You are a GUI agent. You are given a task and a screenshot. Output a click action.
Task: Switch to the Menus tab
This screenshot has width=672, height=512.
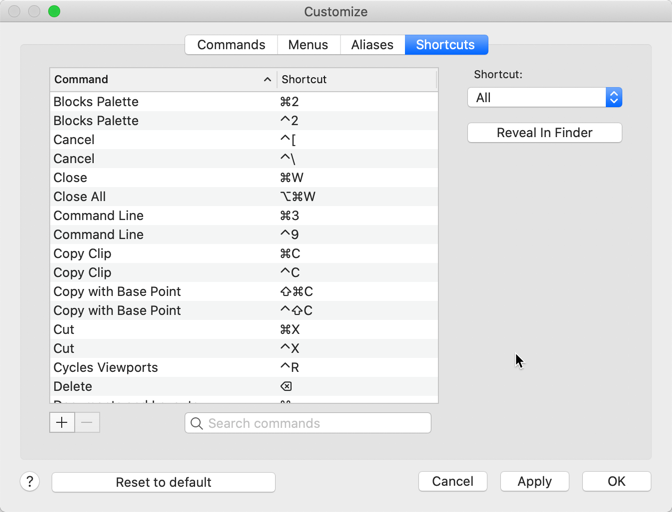click(x=308, y=45)
